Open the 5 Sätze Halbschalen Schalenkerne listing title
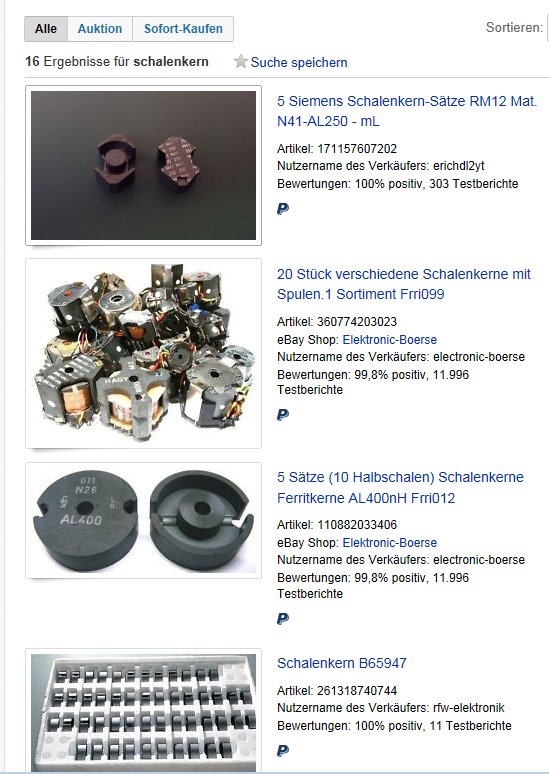Screen dimensions: 549x774 400,487
